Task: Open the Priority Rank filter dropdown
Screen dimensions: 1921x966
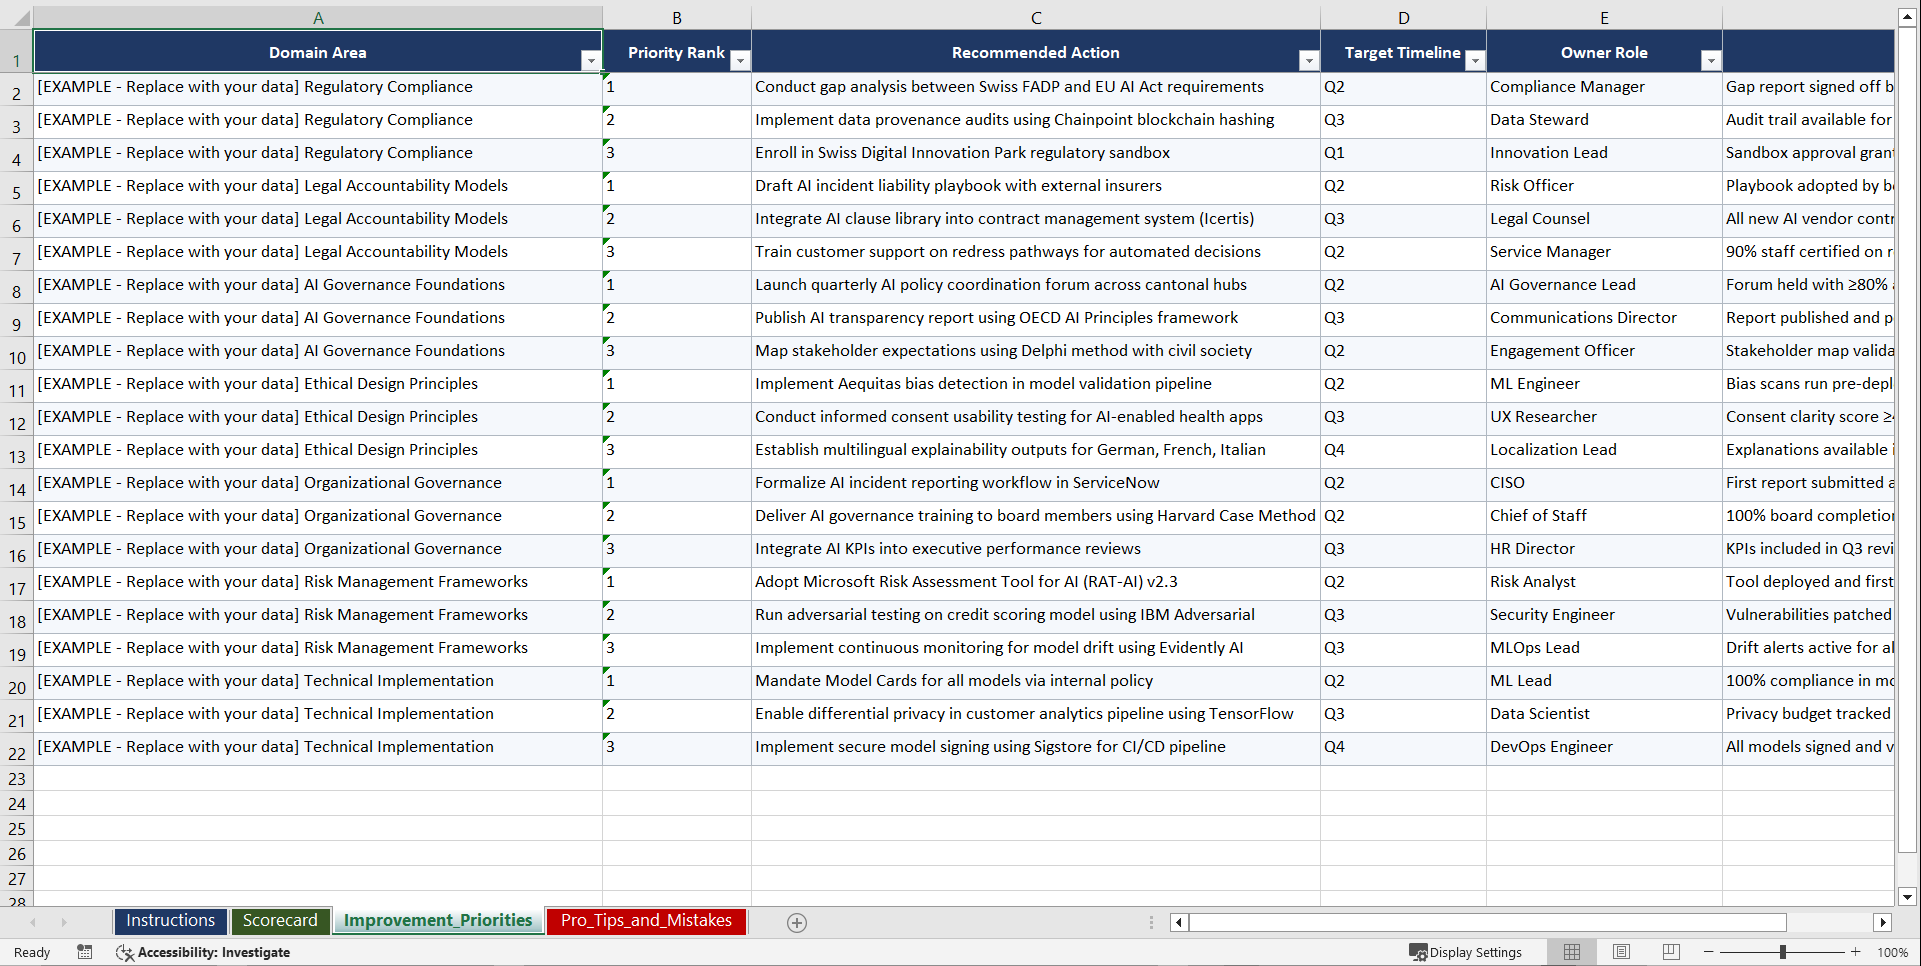Action: [x=740, y=60]
